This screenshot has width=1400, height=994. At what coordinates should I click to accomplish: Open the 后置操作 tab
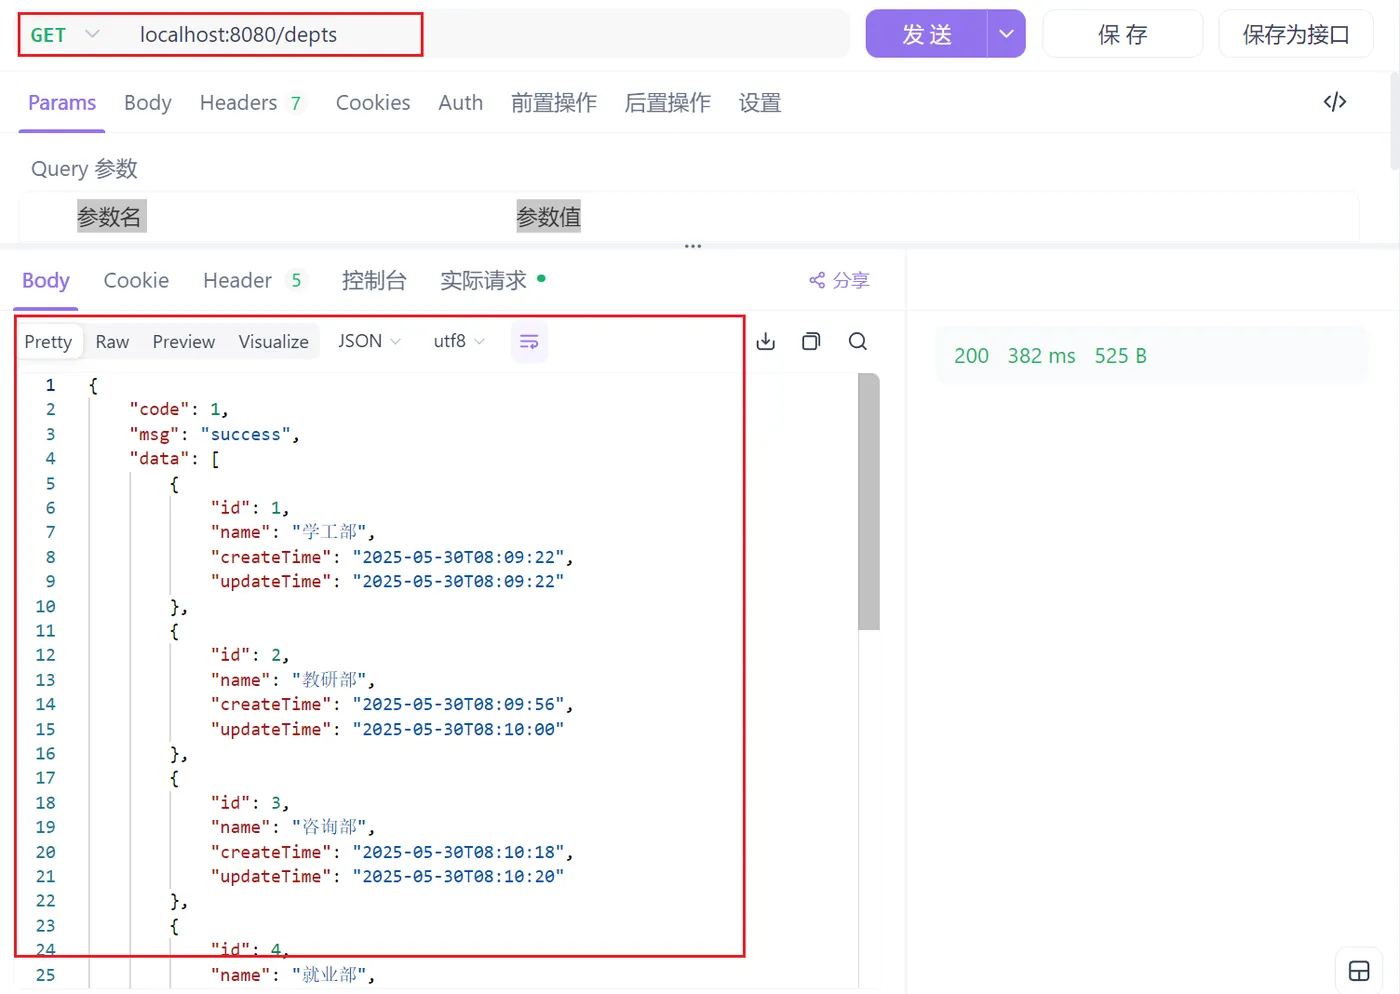(x=668, y=103)
